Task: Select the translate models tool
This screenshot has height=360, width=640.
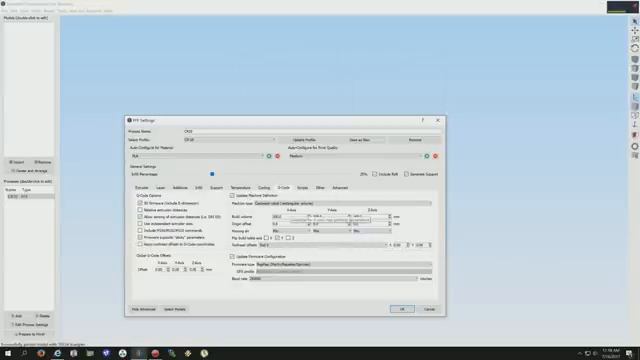Action: 635,31
